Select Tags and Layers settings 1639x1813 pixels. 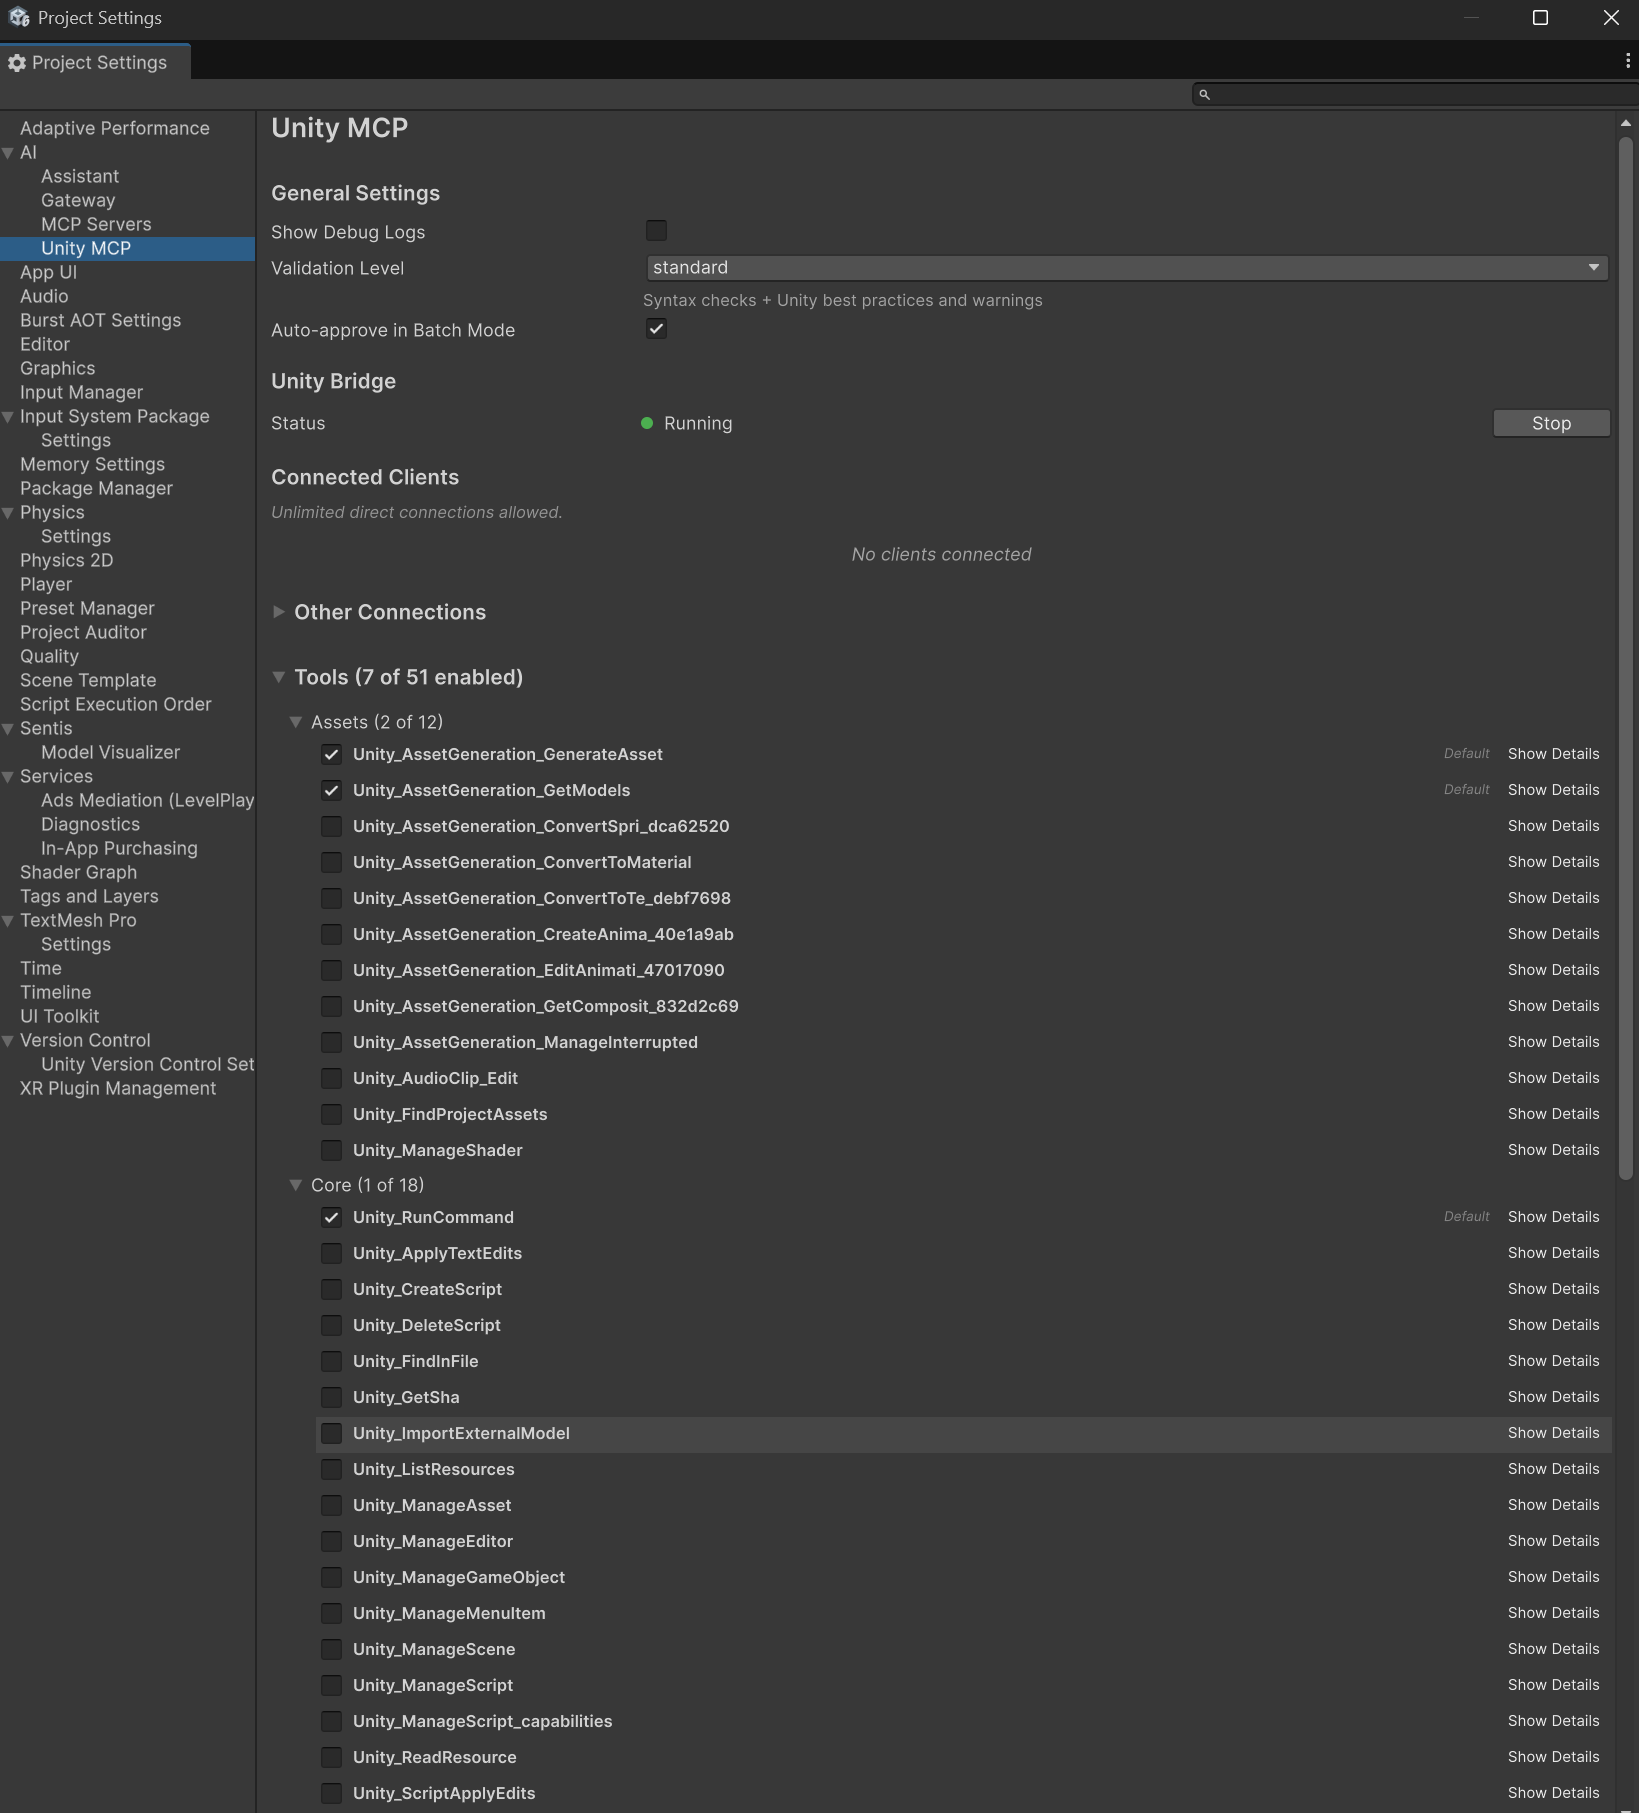[89, 896]
